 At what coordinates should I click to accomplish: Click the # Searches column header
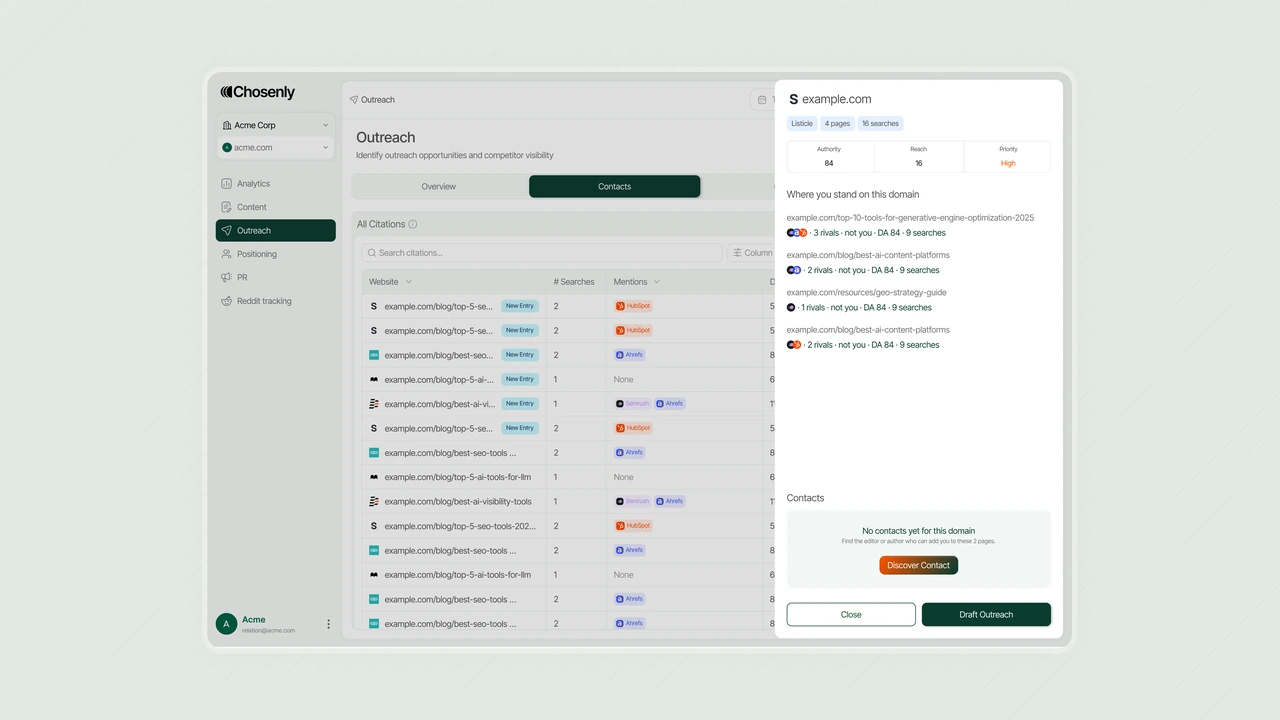574,282
